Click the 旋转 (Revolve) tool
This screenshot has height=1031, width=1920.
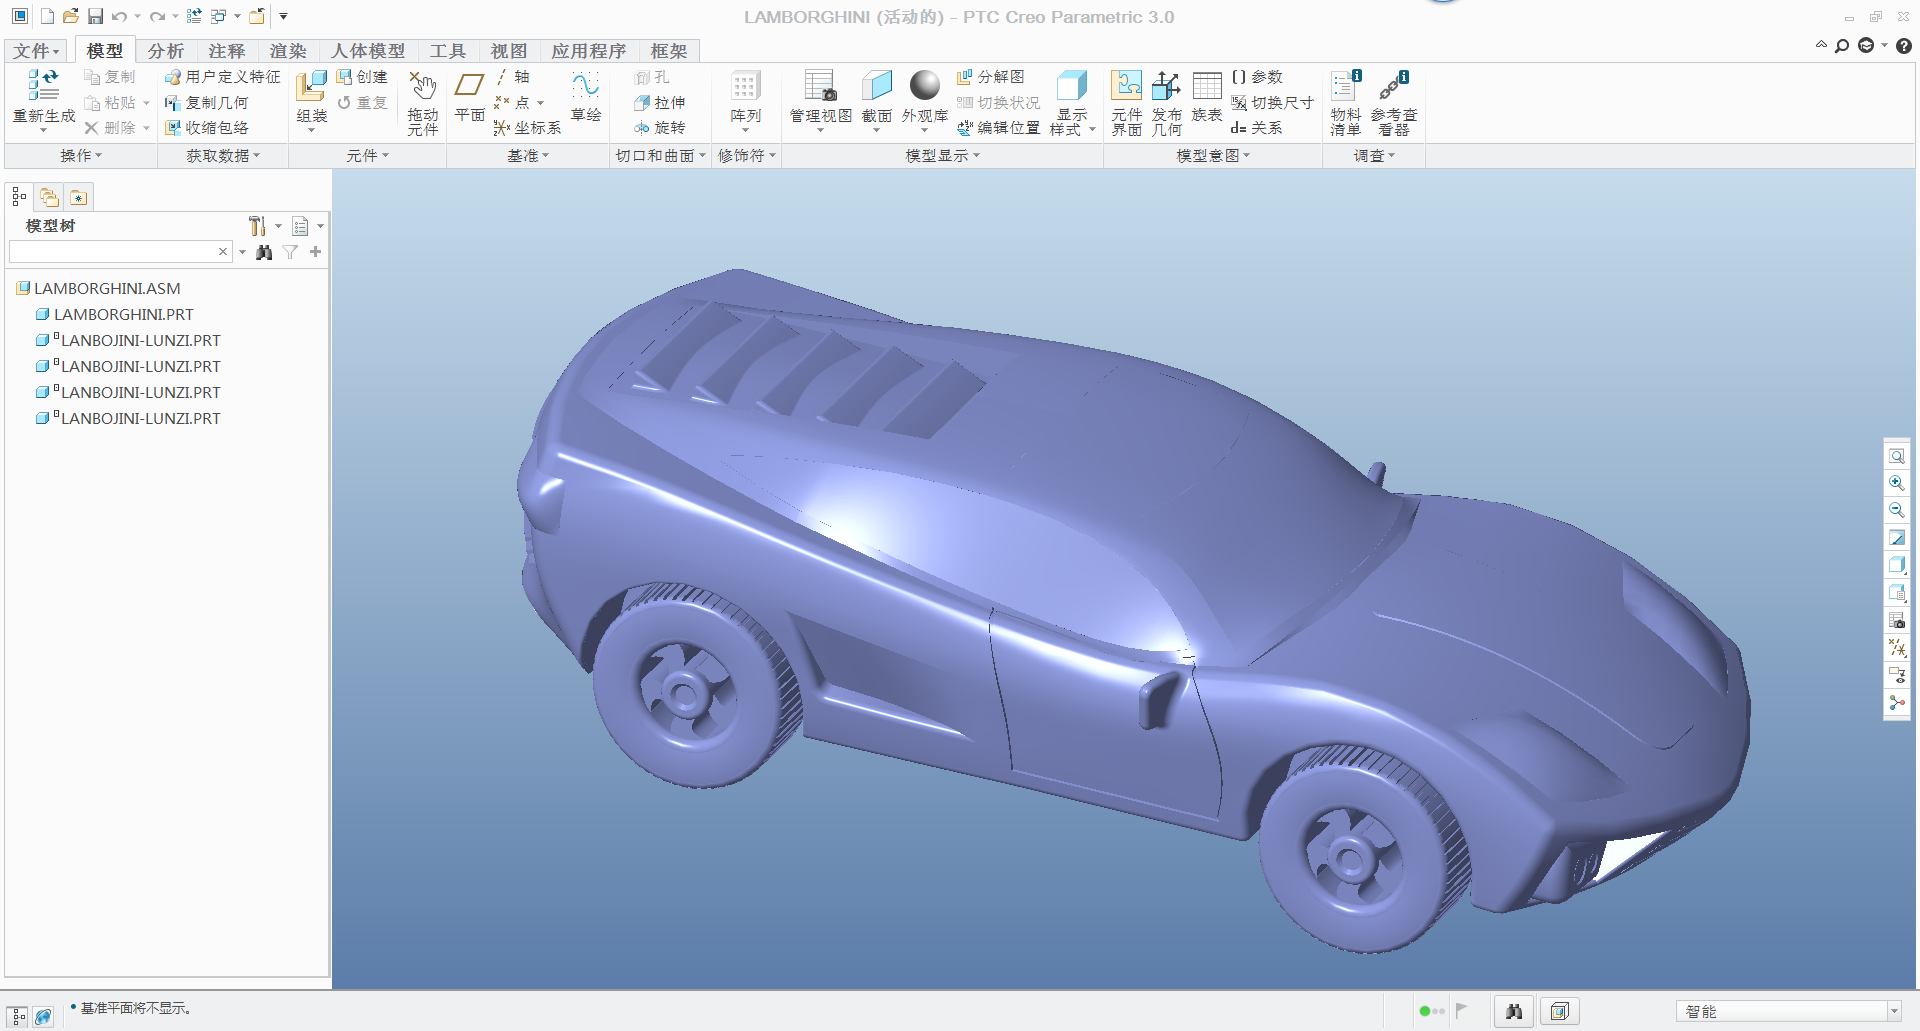pyautogui.click(x=660, y=128)
